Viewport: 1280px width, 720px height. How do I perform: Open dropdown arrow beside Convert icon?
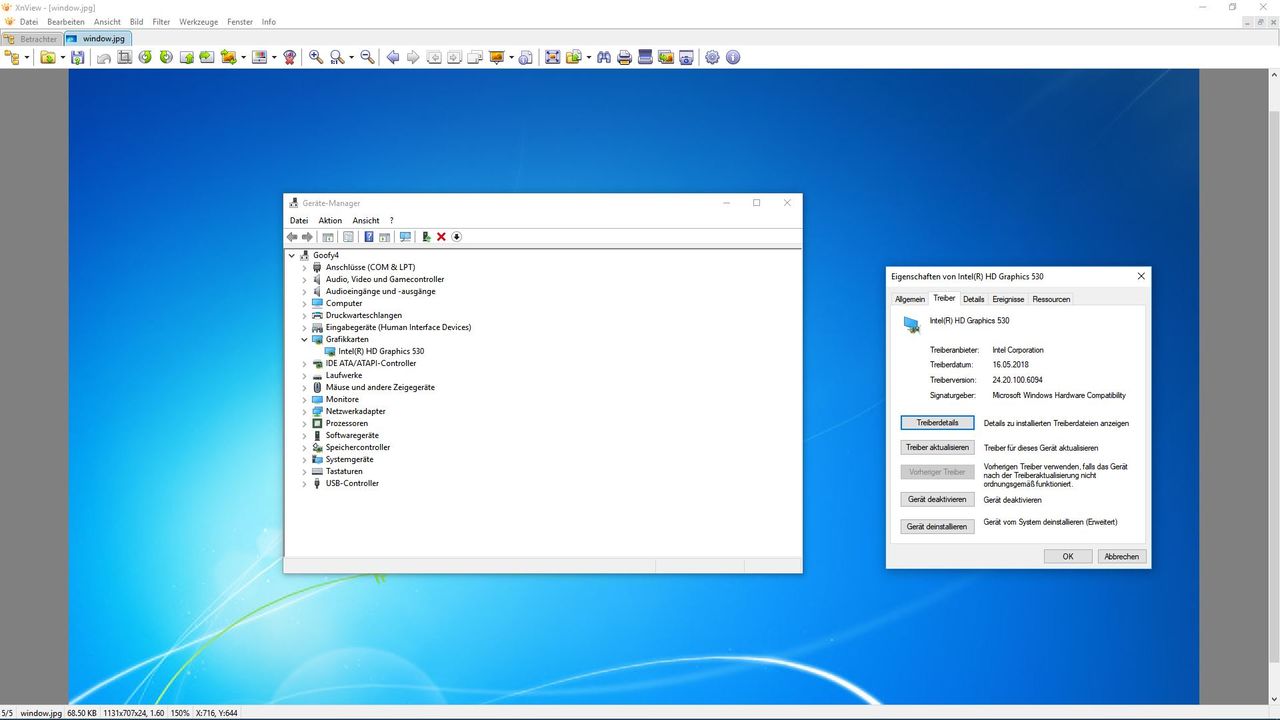pyautogui.click(x=243, y=57)
